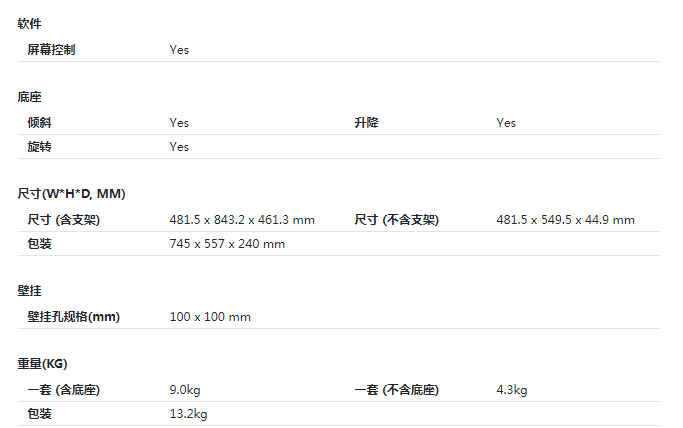Viewport: 683px width, 428px height.
Task: Click the Yes value next to 升降
Action: (506, 122)
